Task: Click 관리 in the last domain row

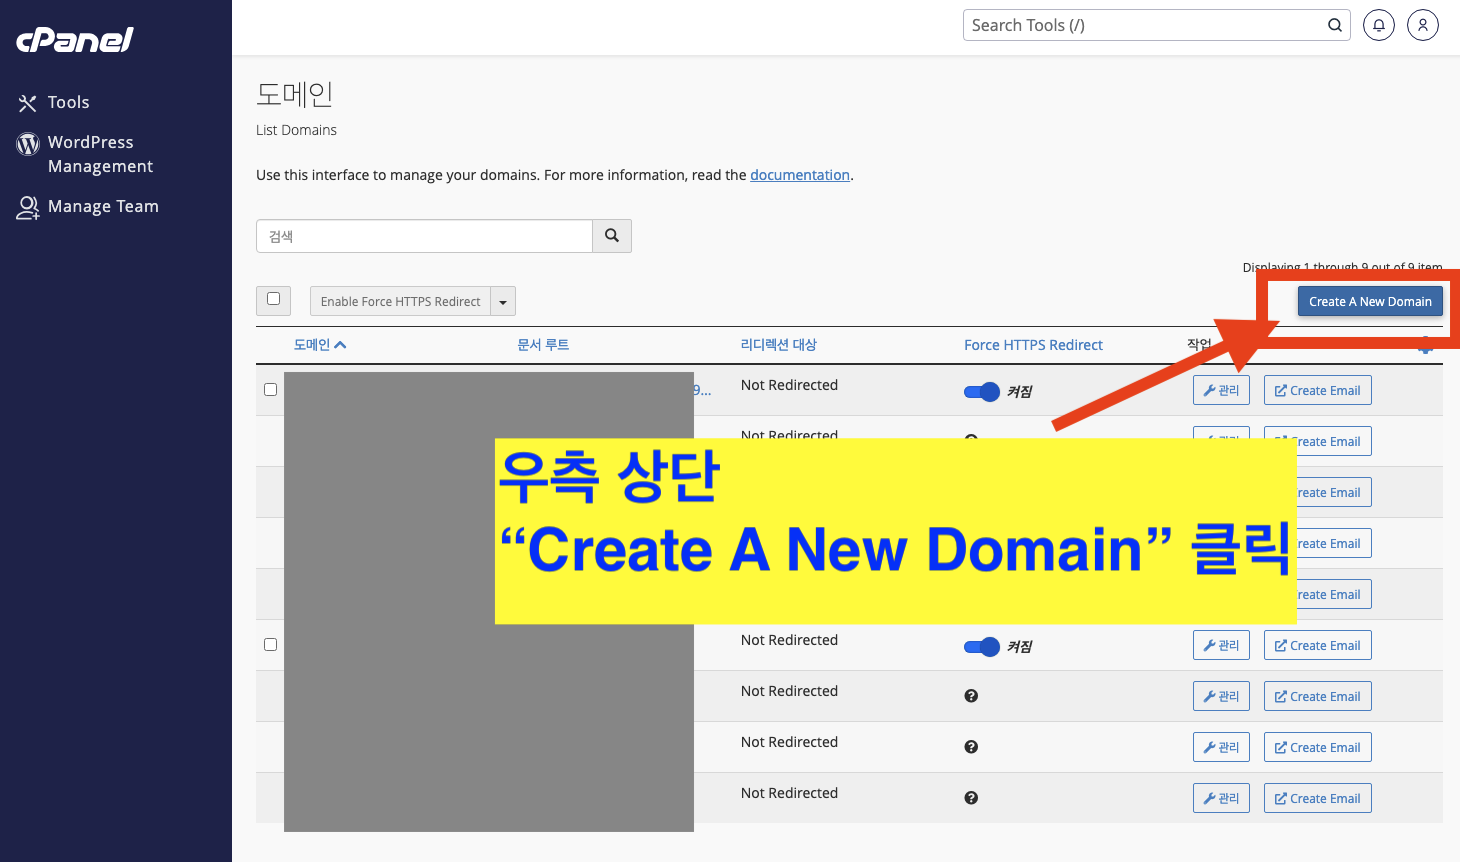Action: click(1221, 798)
